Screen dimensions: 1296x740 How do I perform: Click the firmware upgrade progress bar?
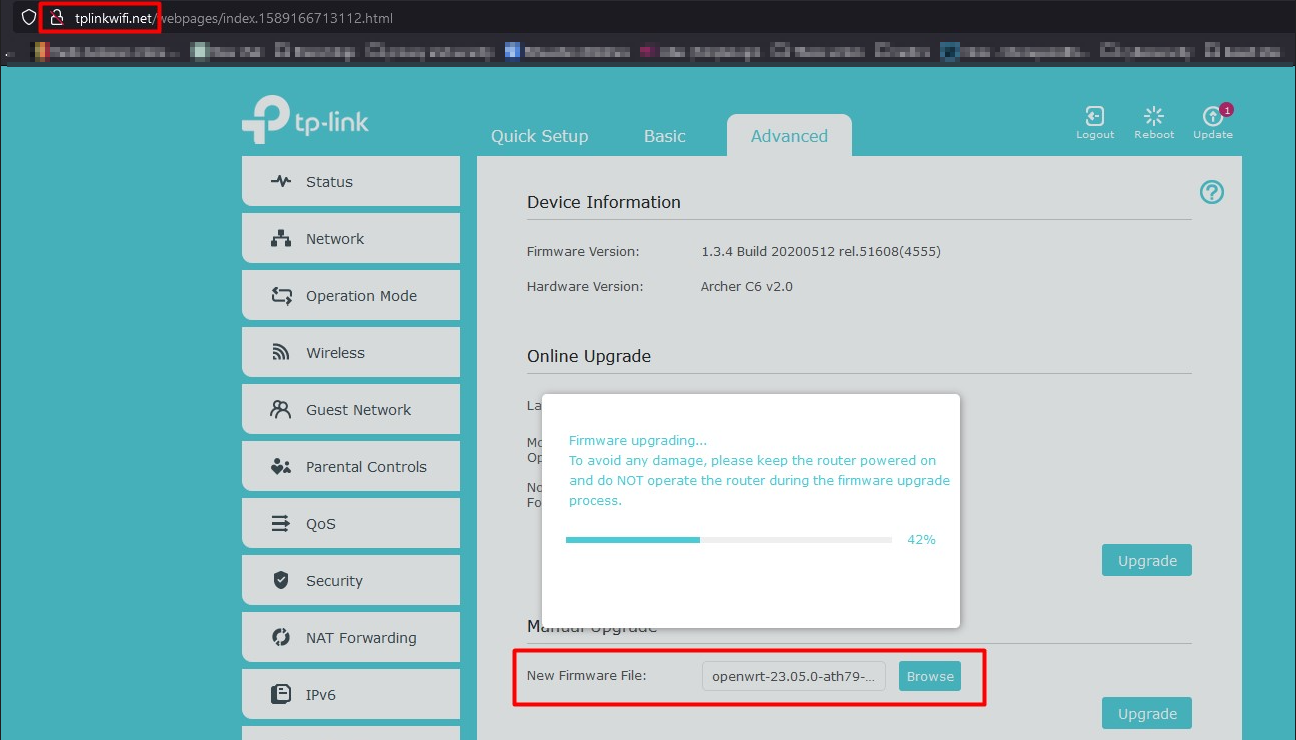tap(729, 540)
